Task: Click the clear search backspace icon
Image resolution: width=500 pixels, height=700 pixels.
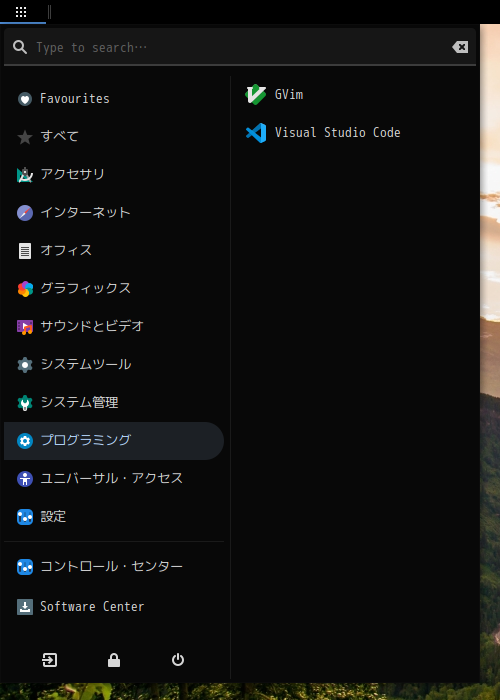Action: pos(460,47)
